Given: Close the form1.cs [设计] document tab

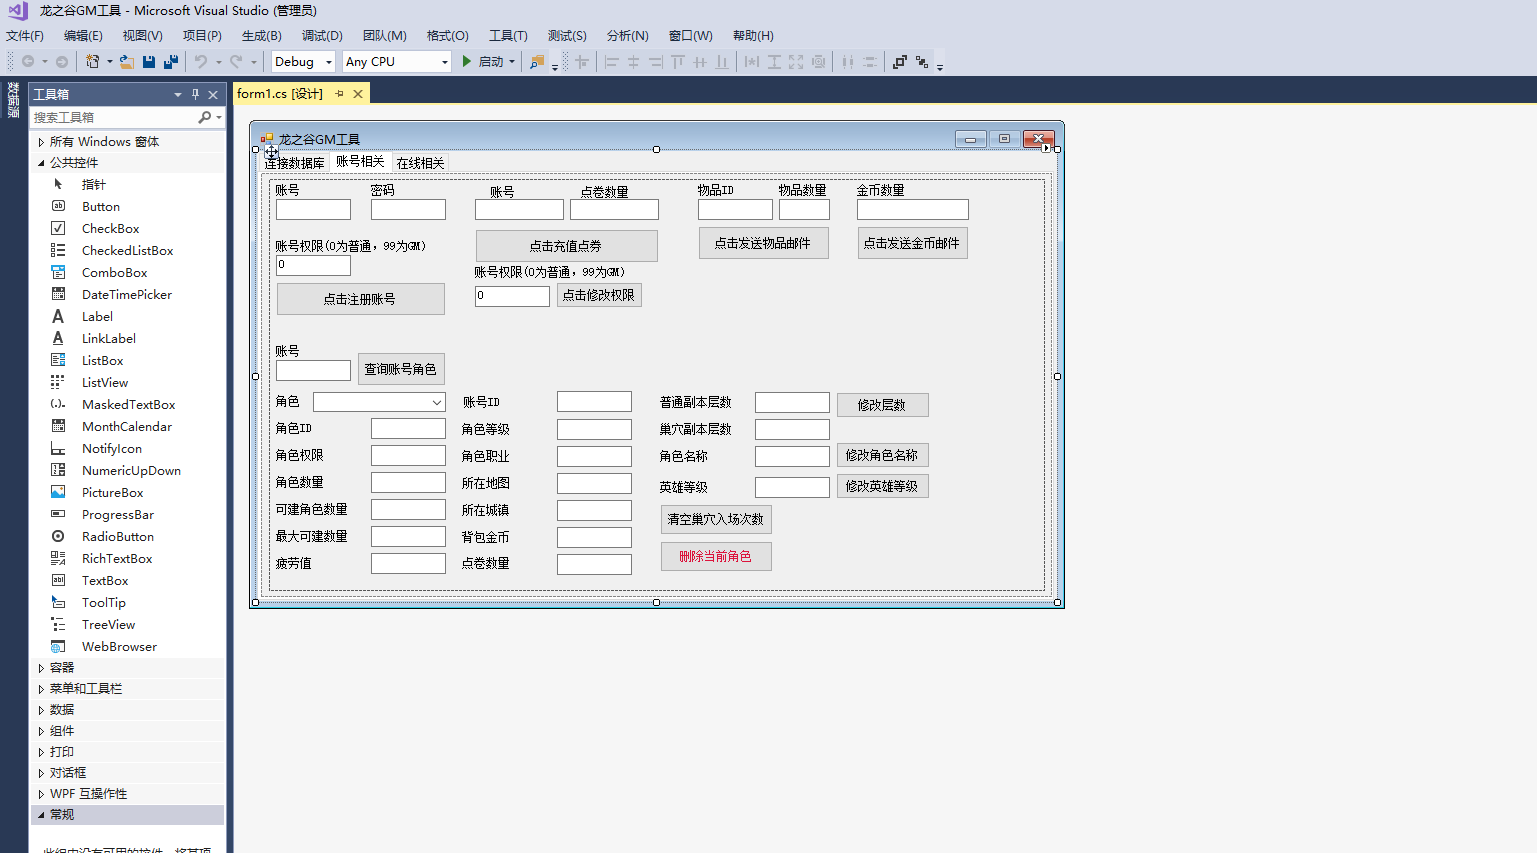Looking at the screenshot, I should pyautogui.click(x=358, y=94).
